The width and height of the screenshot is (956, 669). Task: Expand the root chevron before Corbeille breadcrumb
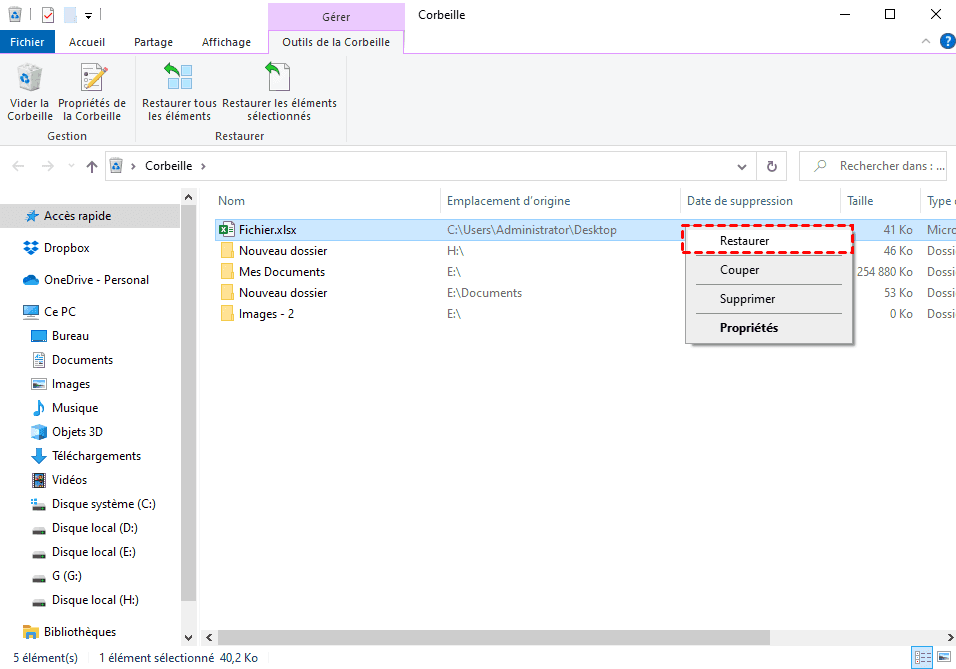[133, 166]
